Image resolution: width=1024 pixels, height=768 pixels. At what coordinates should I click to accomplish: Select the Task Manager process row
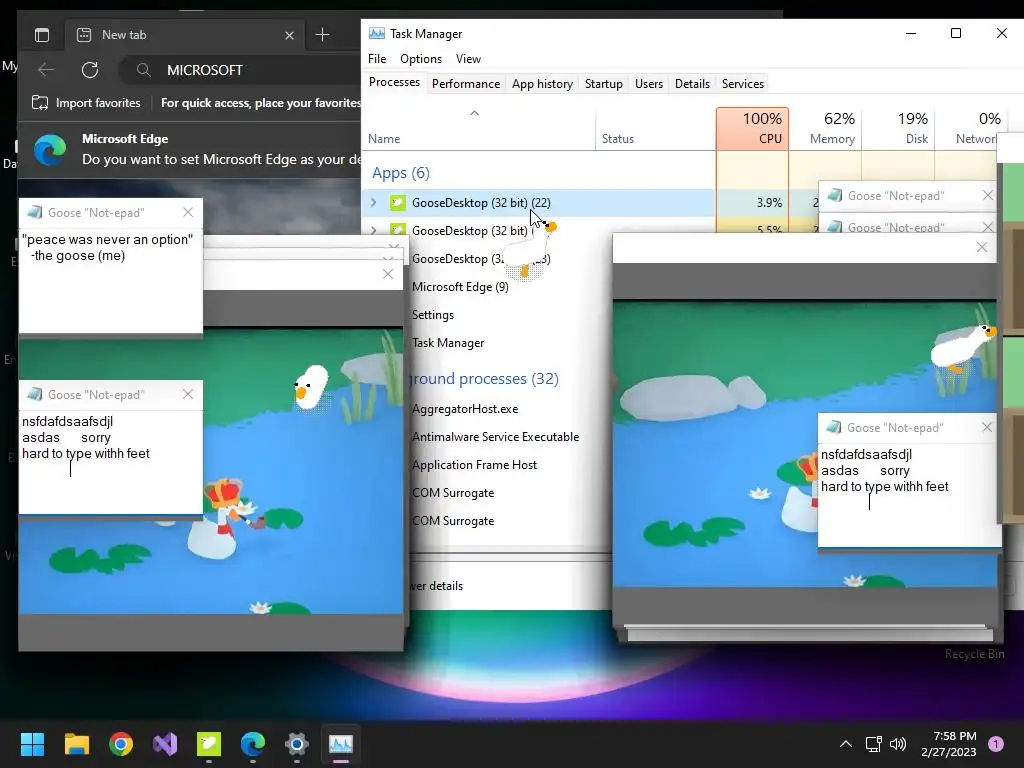tap(448, 343)
